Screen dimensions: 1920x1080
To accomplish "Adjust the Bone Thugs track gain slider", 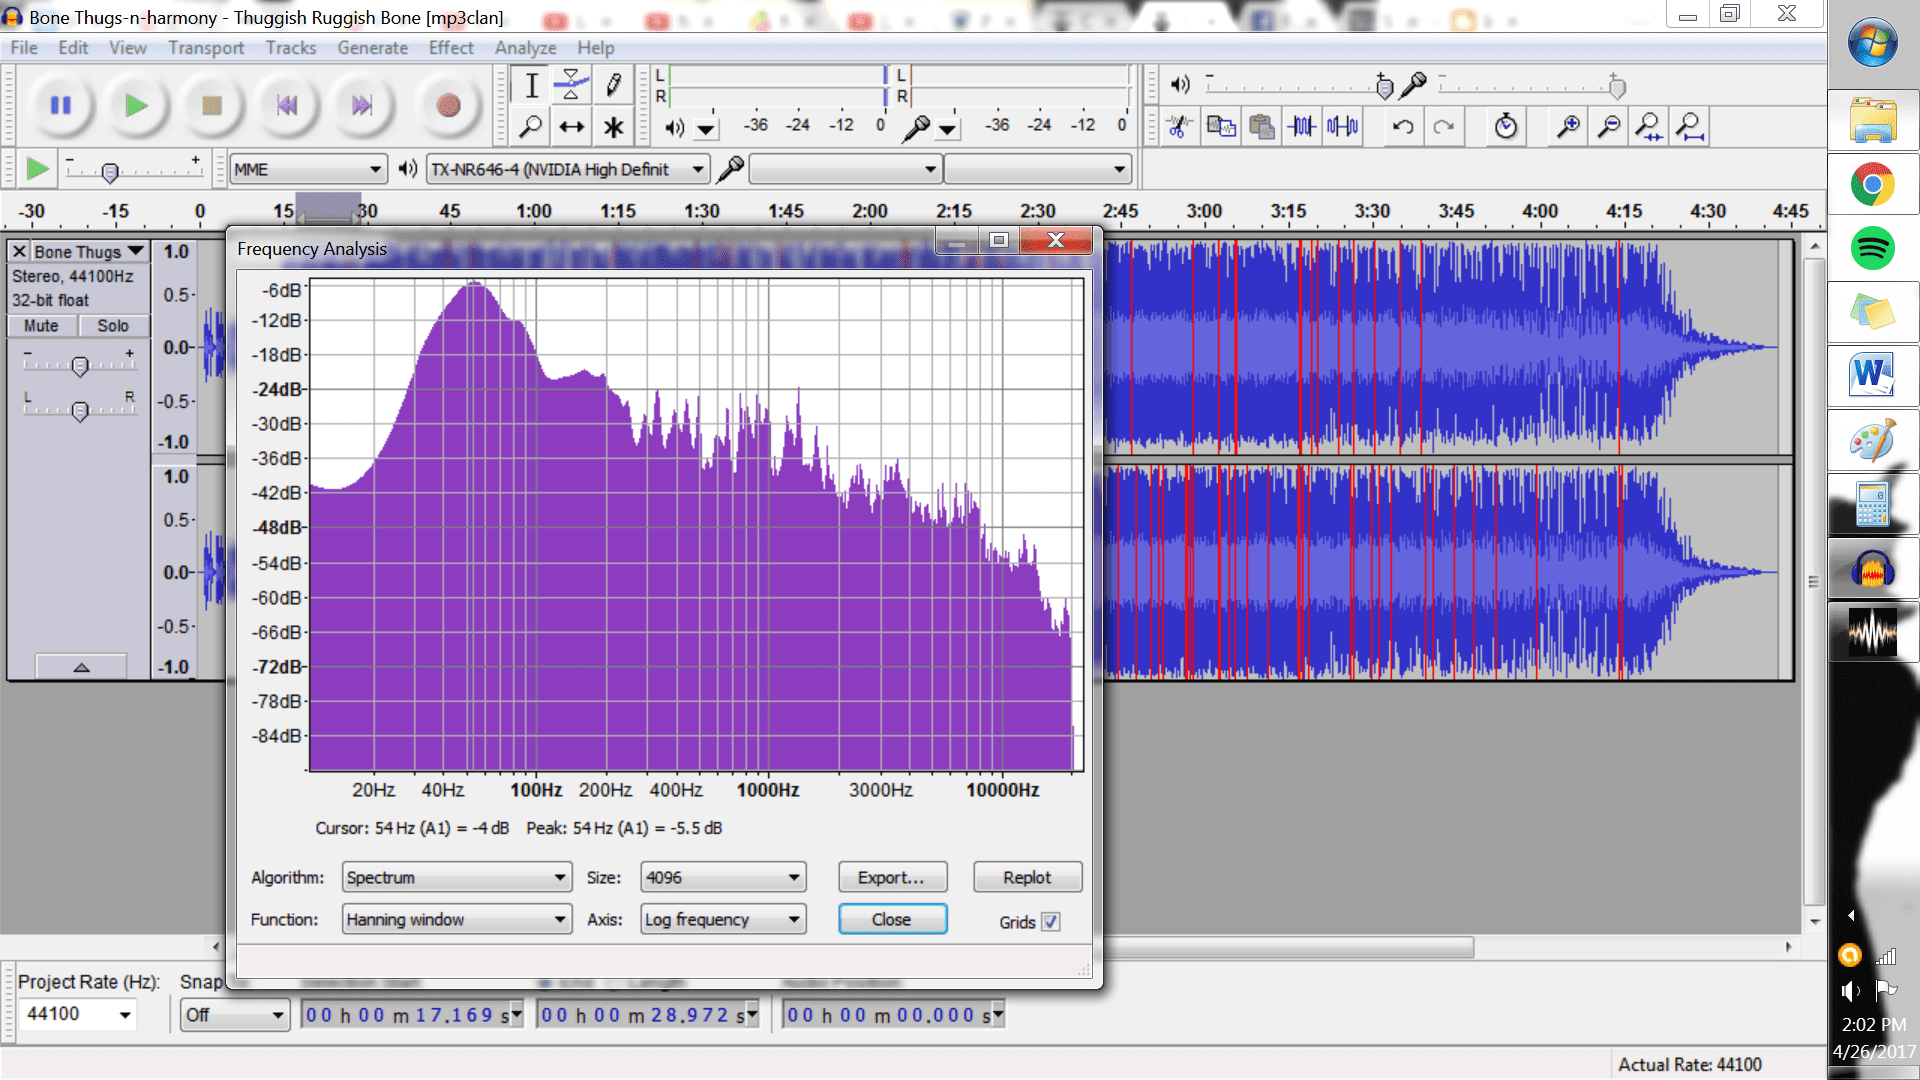I will tap(80, 366).
